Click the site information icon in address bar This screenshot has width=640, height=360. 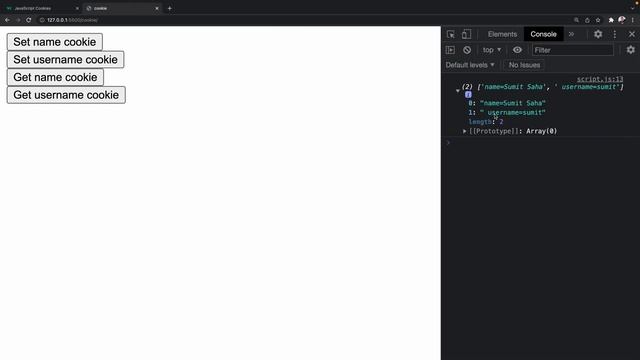pyautogui.click(x=42, y=20)
